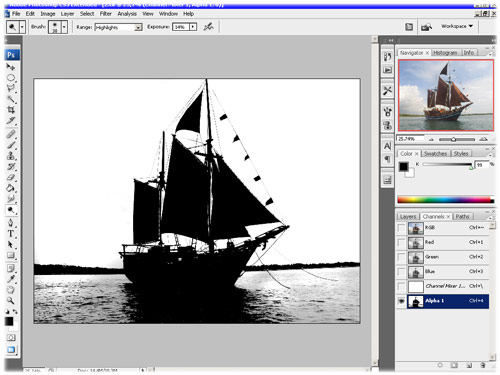
Task: Select the Slice tool
Action: [11, 120]
